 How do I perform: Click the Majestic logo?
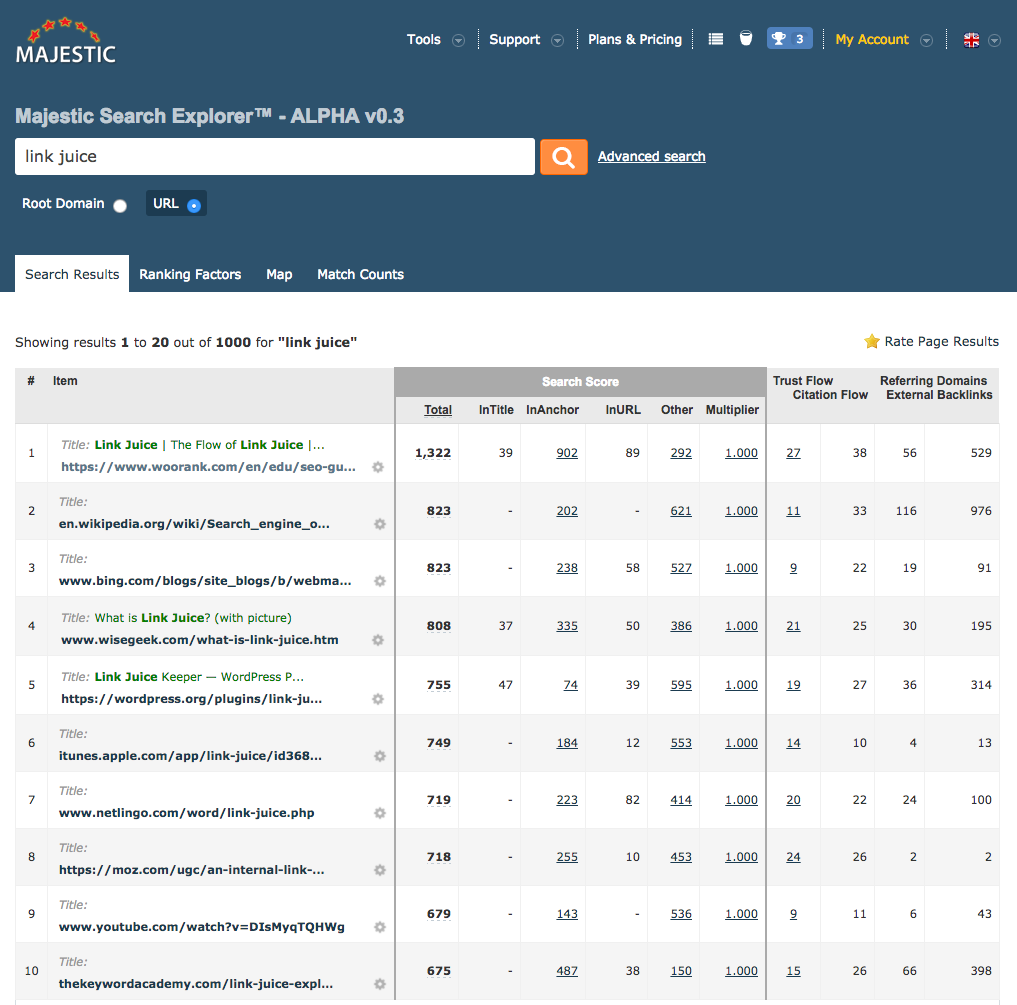[x=66, y=41]
